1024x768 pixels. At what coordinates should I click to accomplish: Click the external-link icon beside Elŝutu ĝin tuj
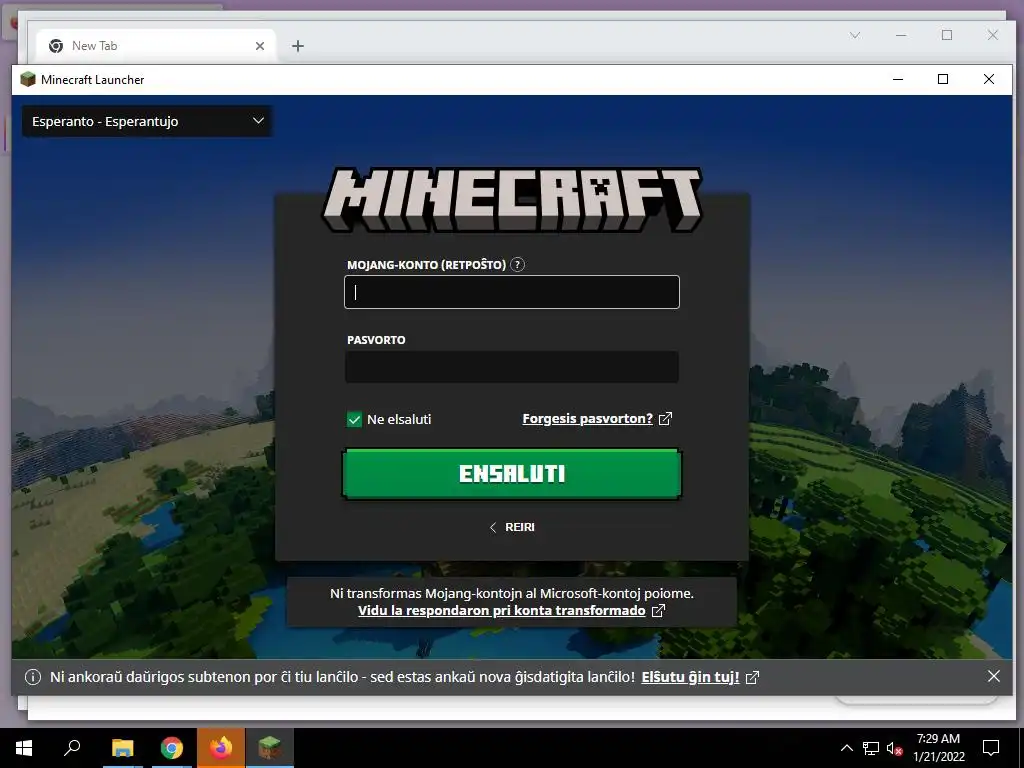tap(752, 677)
